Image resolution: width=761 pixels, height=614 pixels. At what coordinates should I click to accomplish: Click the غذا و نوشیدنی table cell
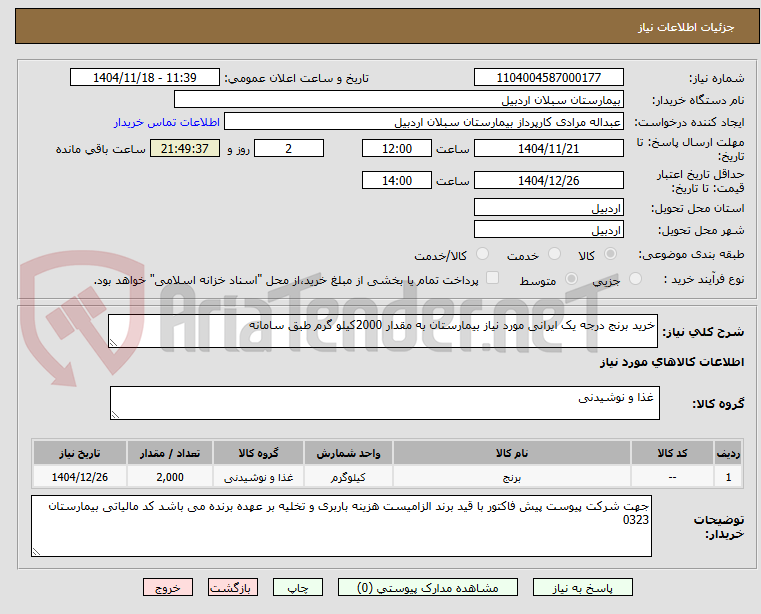point(258,477)
